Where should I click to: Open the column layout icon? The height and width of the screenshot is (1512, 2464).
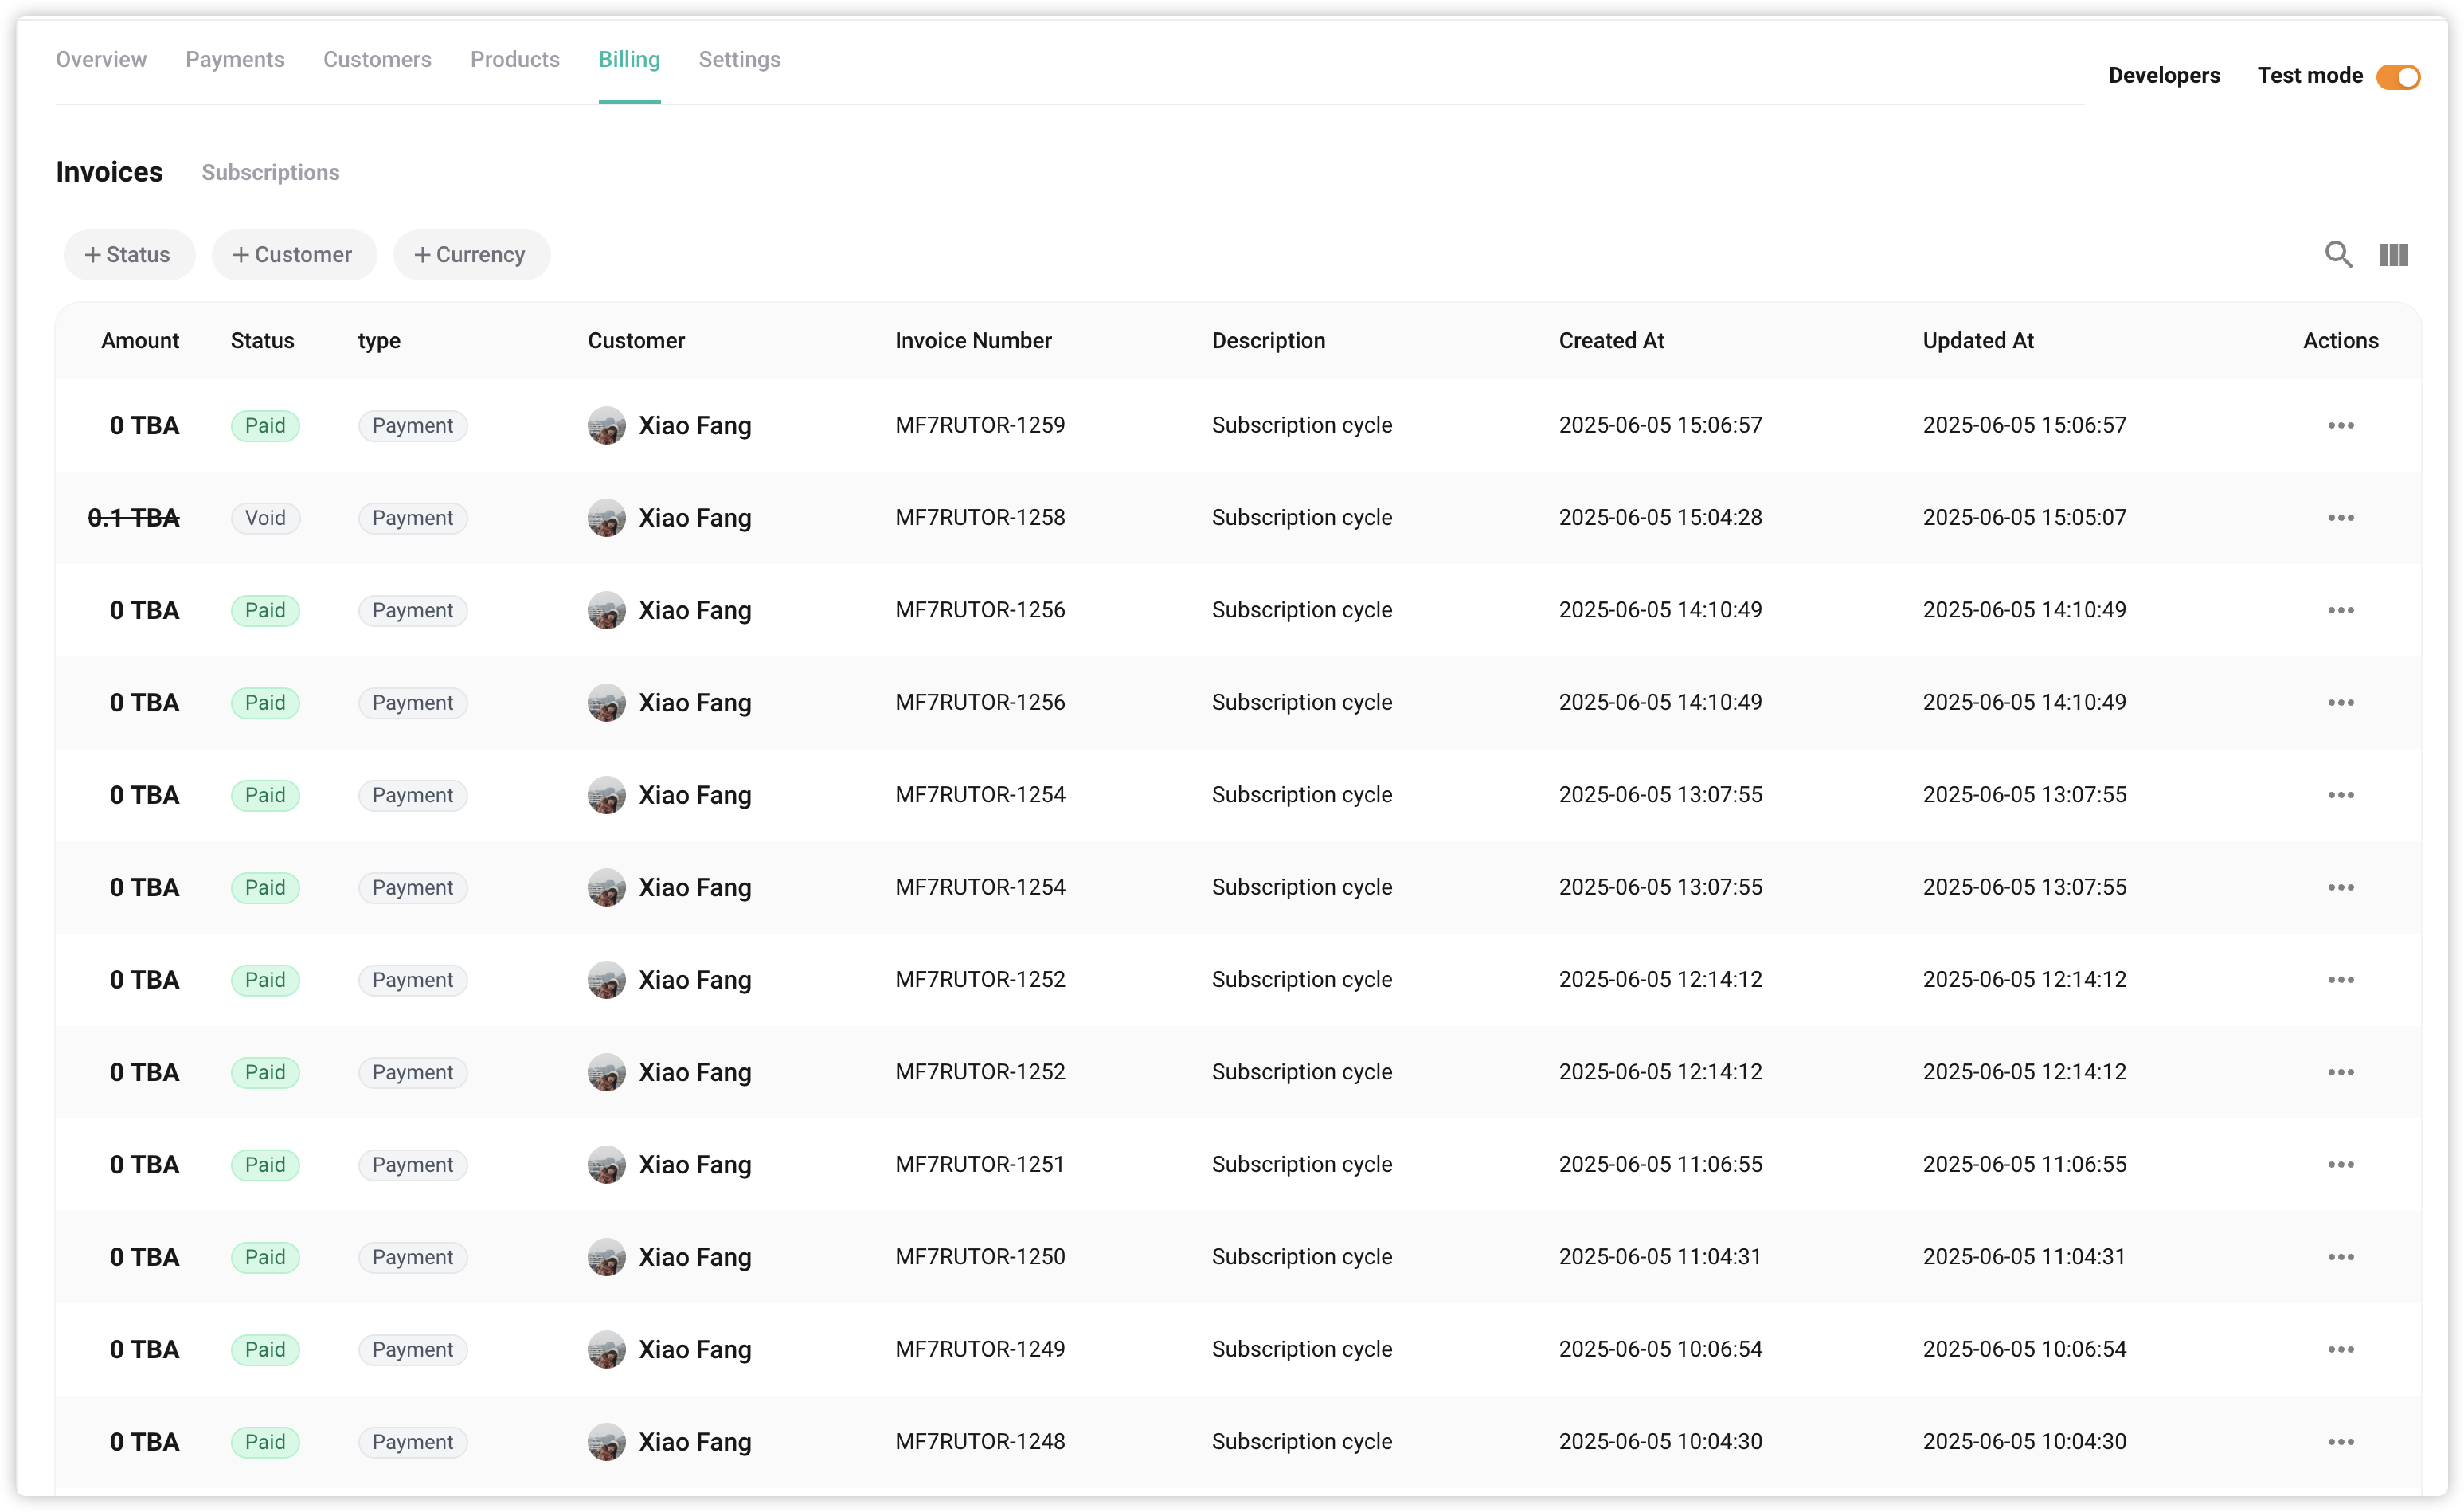tap(2393, 255)
